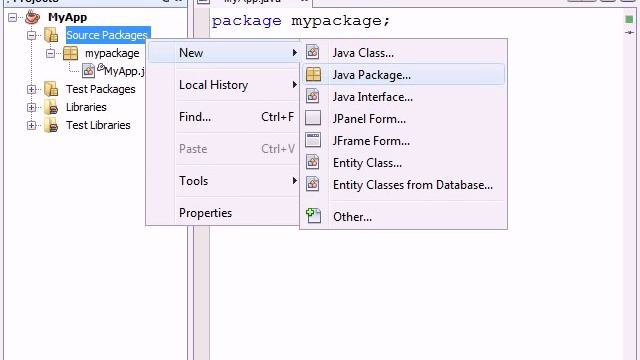
Task: Select Test Packages label in tree
Action: pos(101,89)
